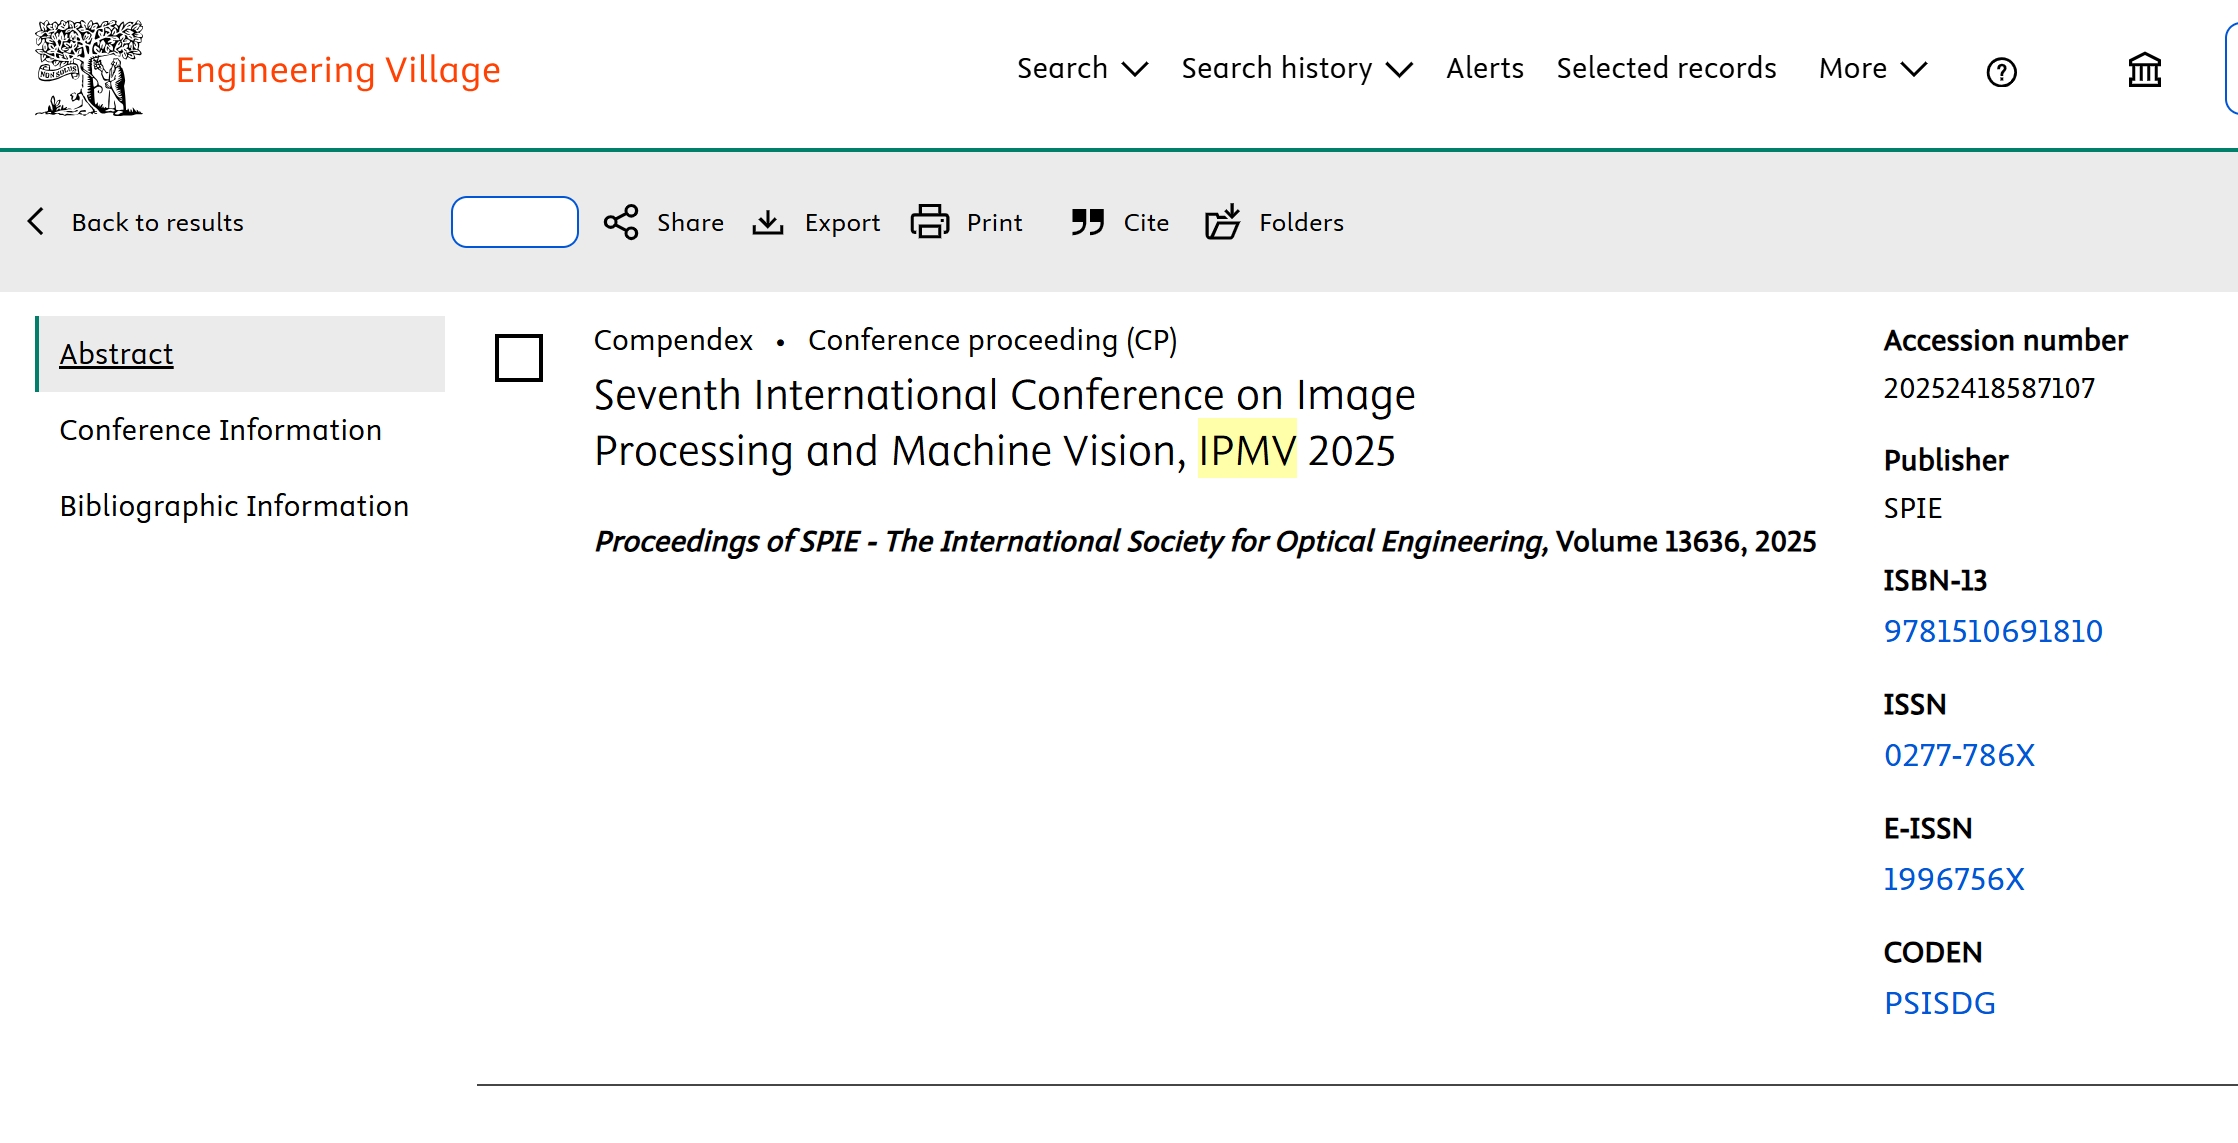2238x1143 pixels.
Task: Click the Print printer icon
Action: coord(930,222)
